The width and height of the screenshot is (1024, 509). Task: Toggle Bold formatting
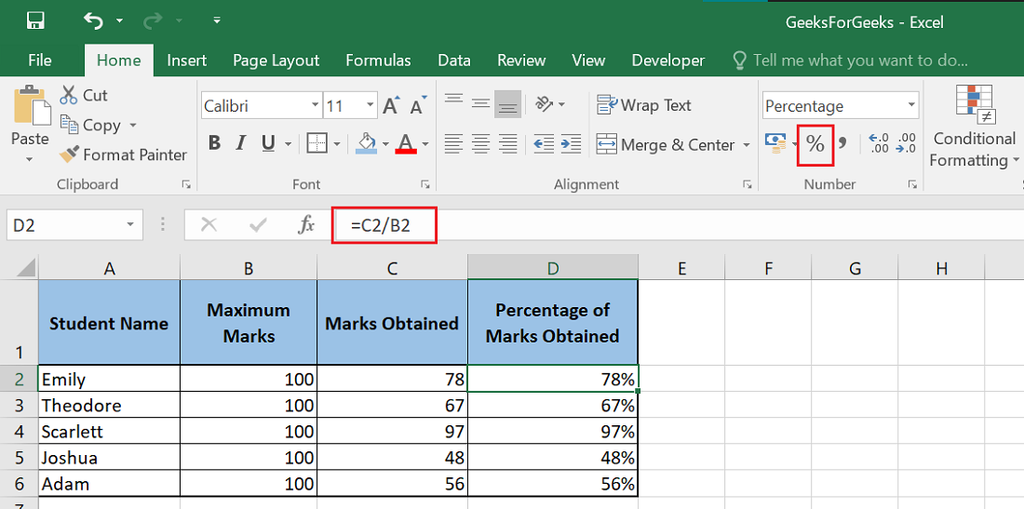coord(214,144)
